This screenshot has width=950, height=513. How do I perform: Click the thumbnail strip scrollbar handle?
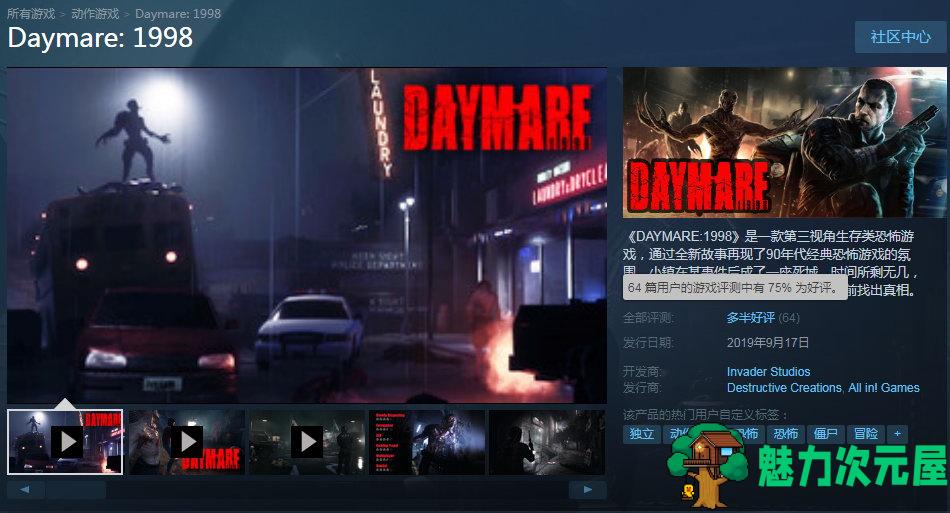click(x=76, y=489)
